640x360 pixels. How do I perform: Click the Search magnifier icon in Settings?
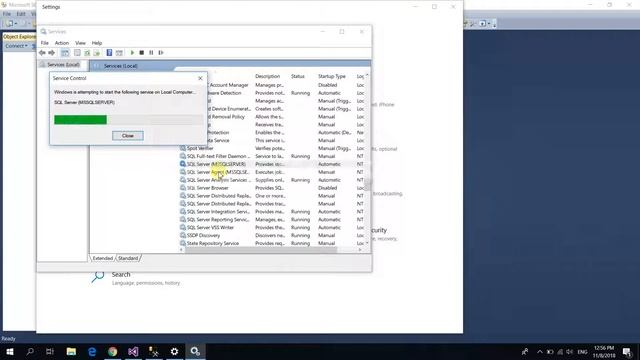(98, 277)
